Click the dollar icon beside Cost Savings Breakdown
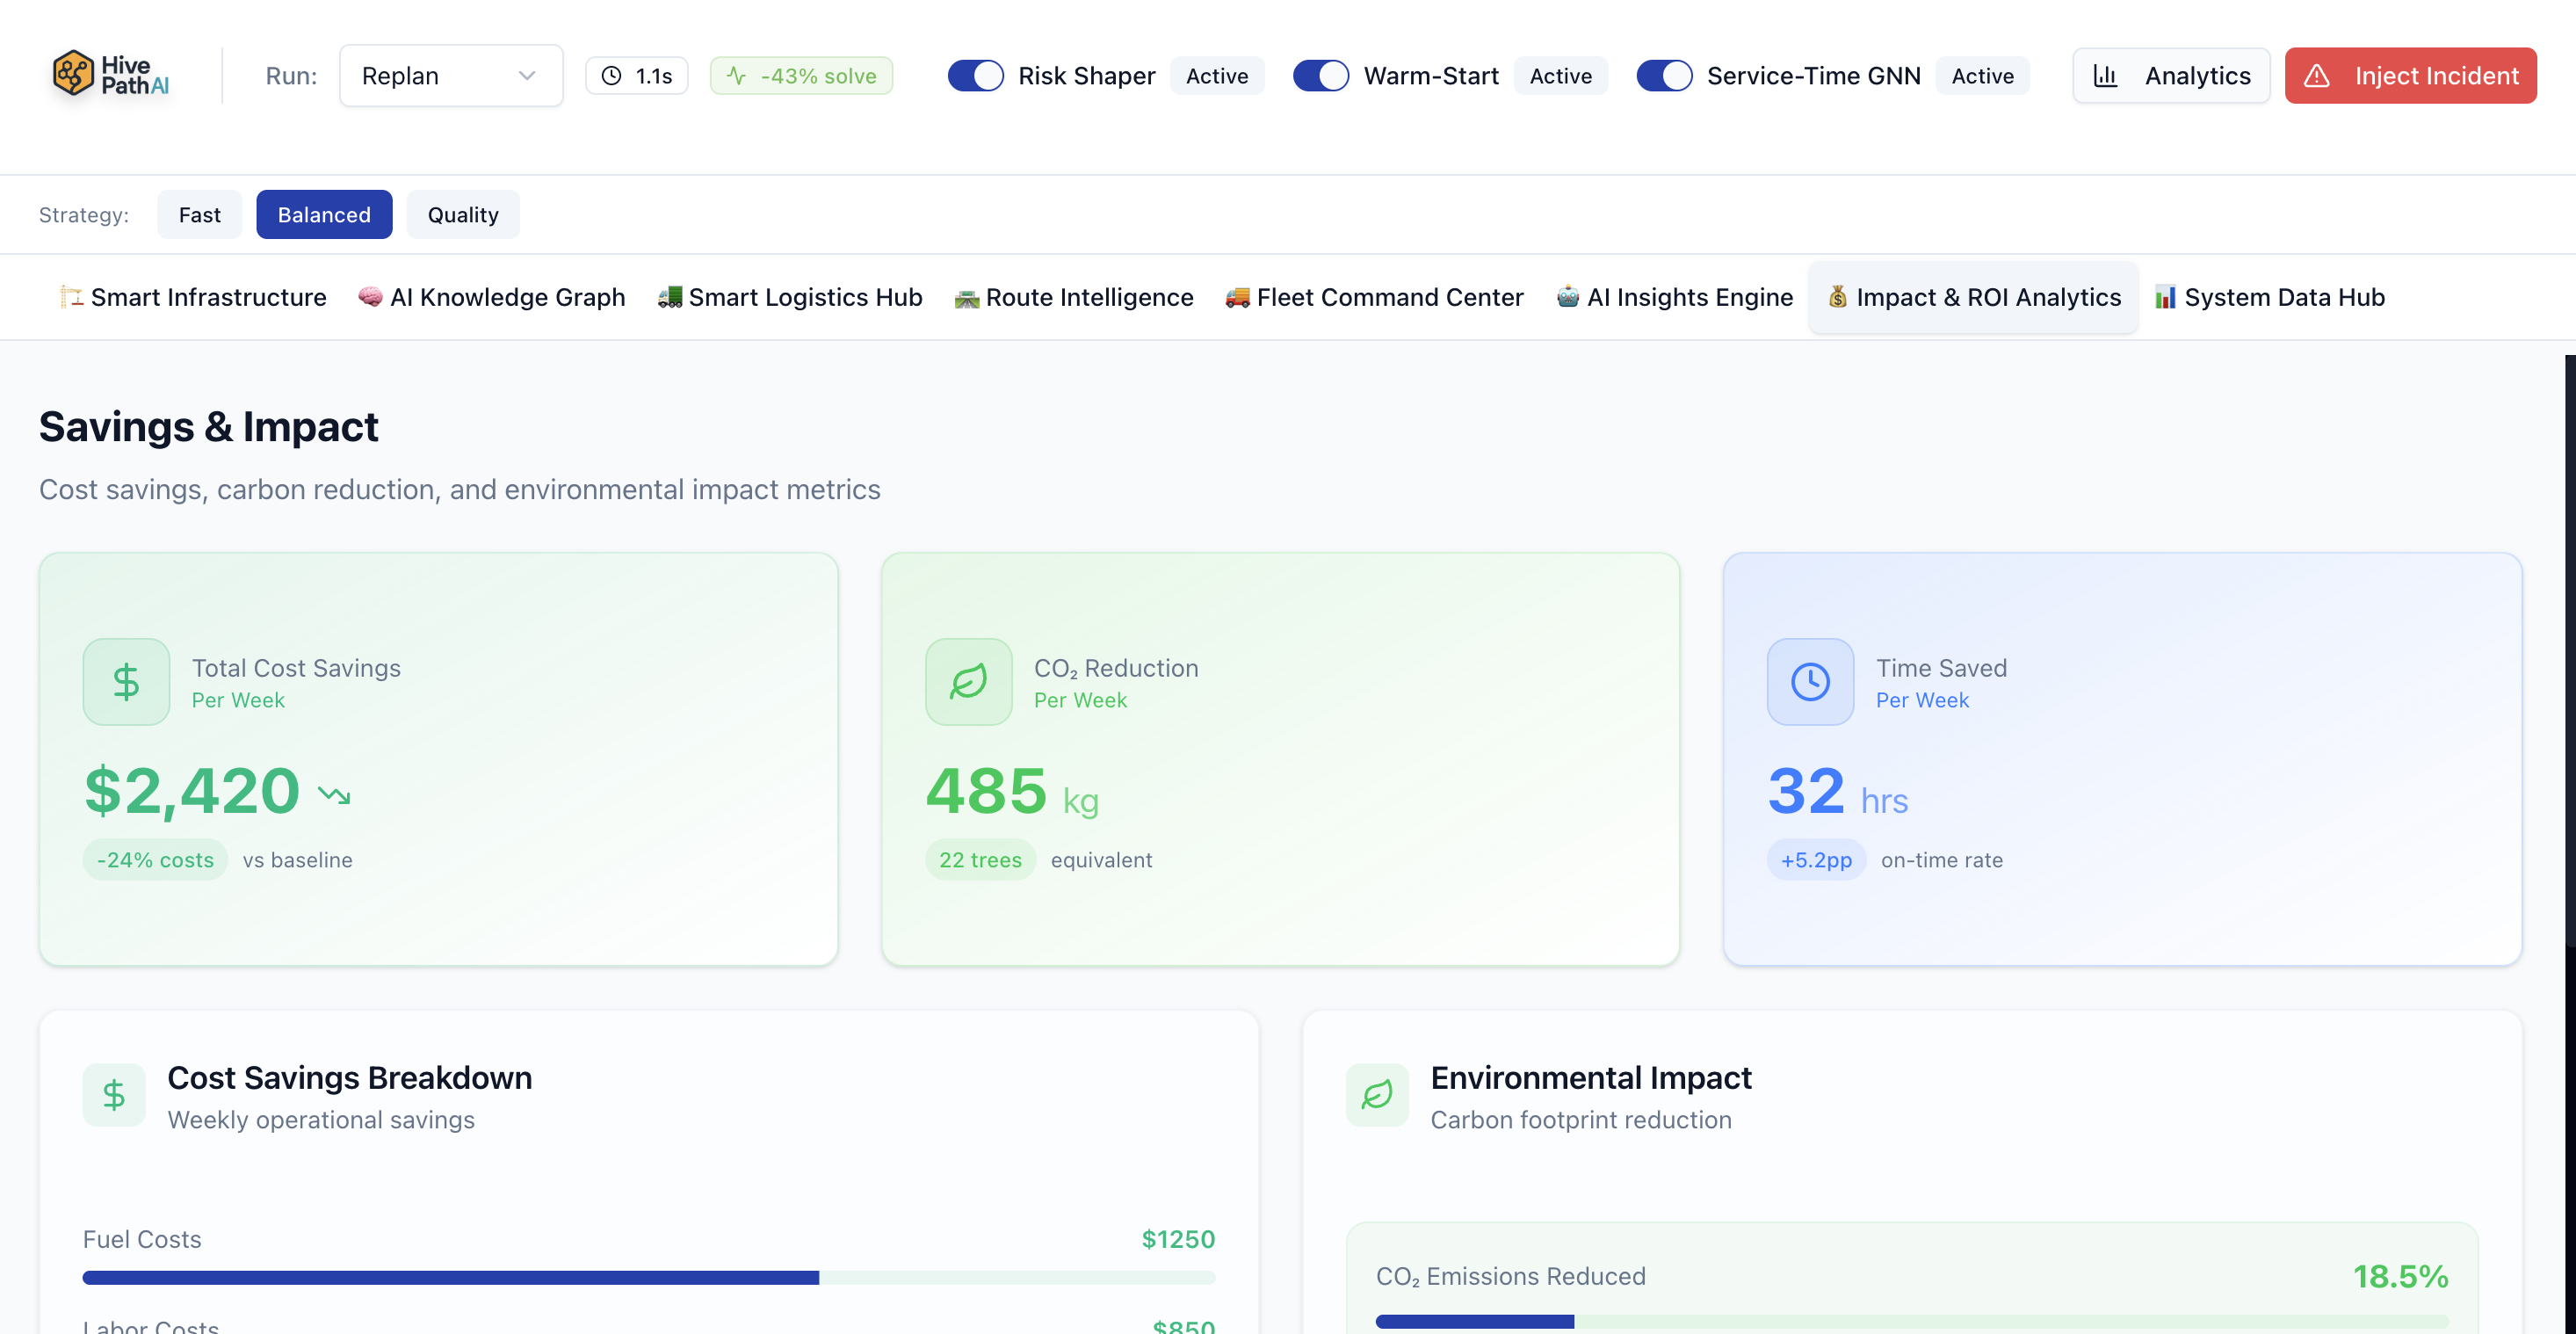Image resolution: width=2576 pixels, height=1334 pixels. (x=114, y=1095)
